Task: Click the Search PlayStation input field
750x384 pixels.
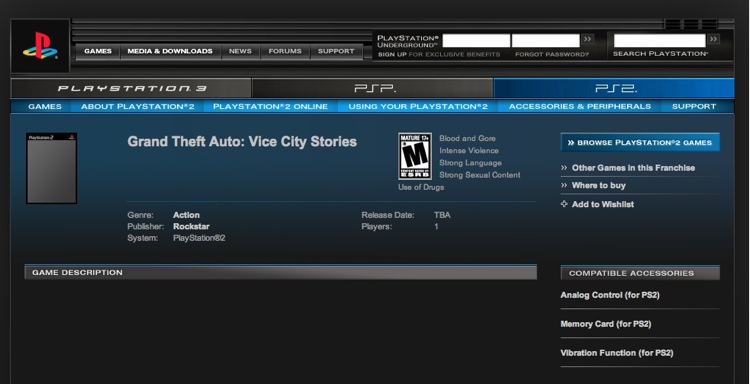Action: 660,41
